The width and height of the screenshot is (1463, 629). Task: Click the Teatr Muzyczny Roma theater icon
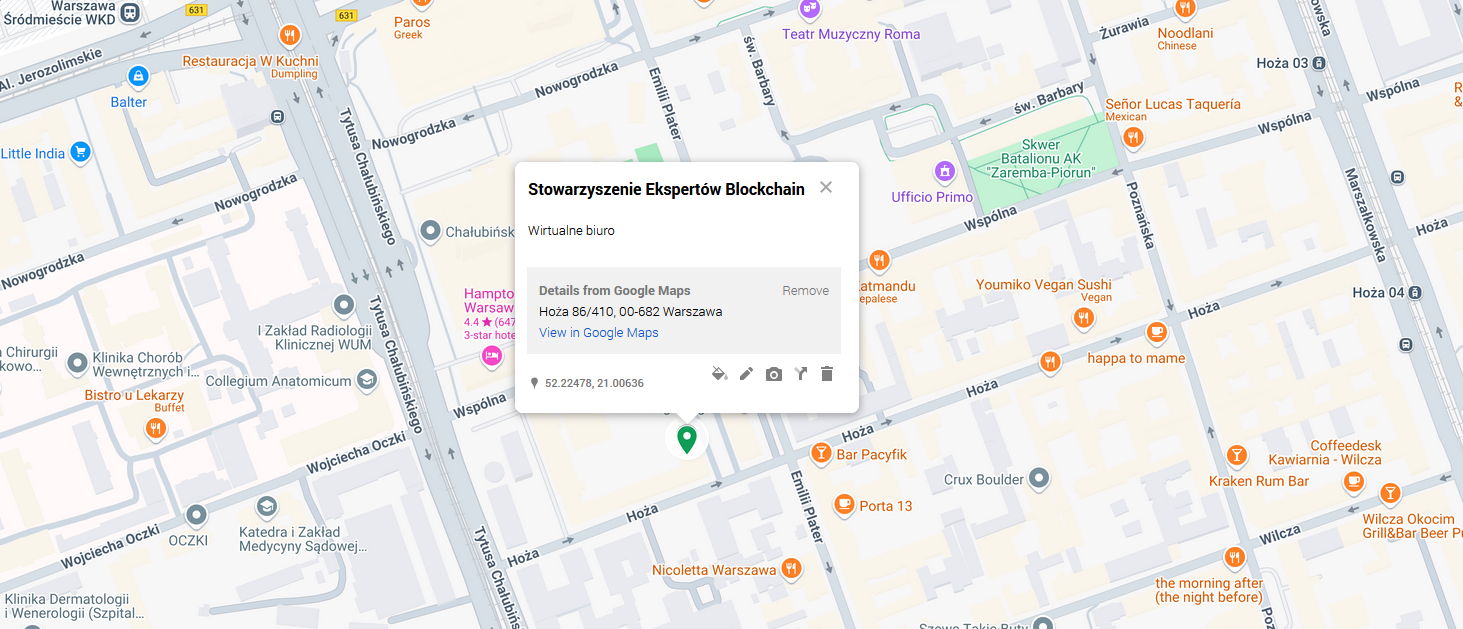(x=810, y=9)
